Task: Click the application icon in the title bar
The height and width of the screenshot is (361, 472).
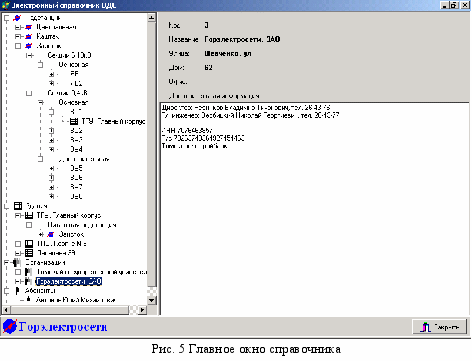Action: pyautogui.click(x=5, y=5)
